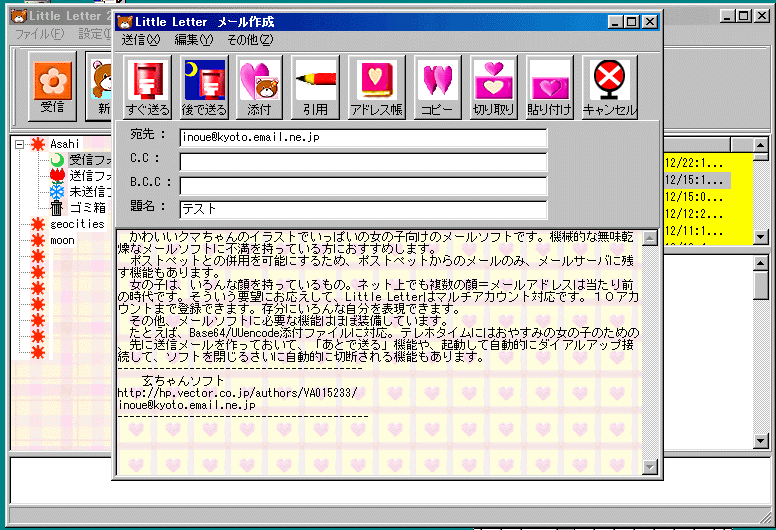Open the ファイル menu in main window

[40, 34]
